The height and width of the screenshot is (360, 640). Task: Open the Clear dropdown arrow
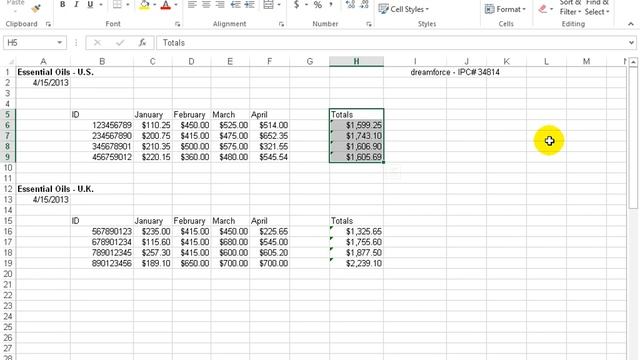[551, 9]
